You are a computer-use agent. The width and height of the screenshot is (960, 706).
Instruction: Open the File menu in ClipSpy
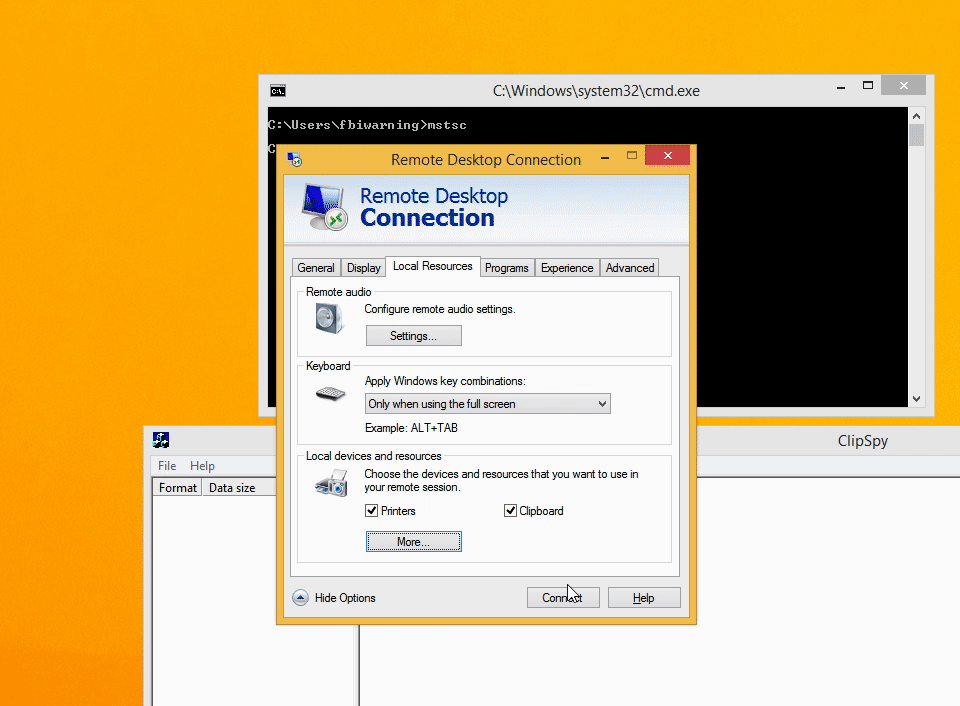167,465
